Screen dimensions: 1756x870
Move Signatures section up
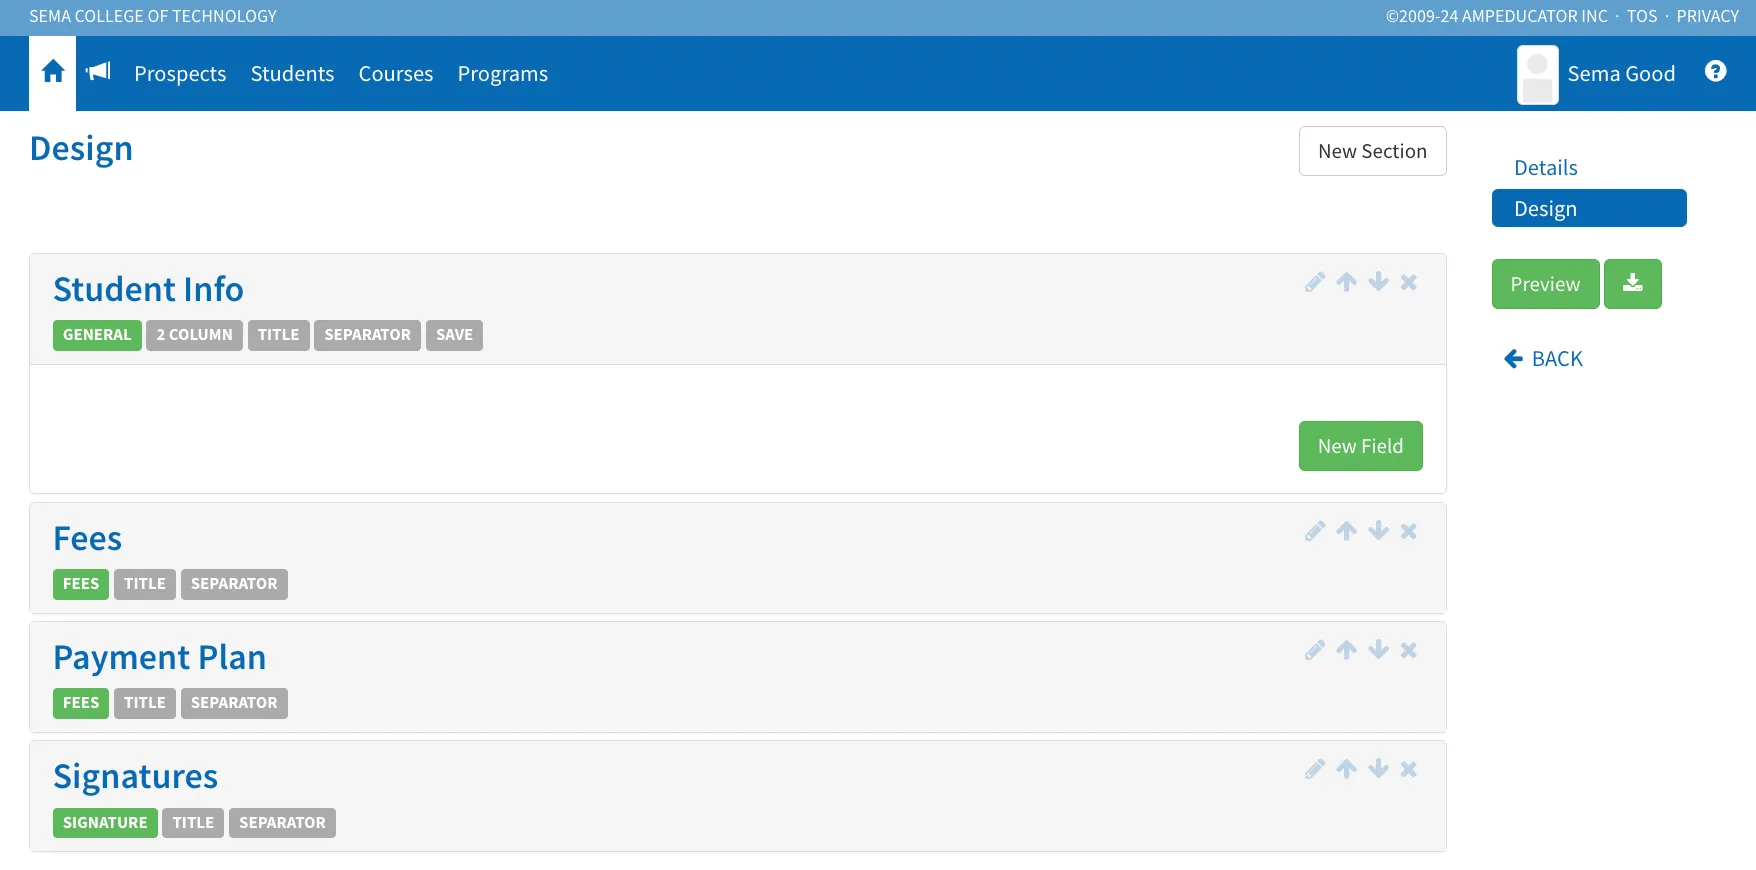pos(1346,769)
